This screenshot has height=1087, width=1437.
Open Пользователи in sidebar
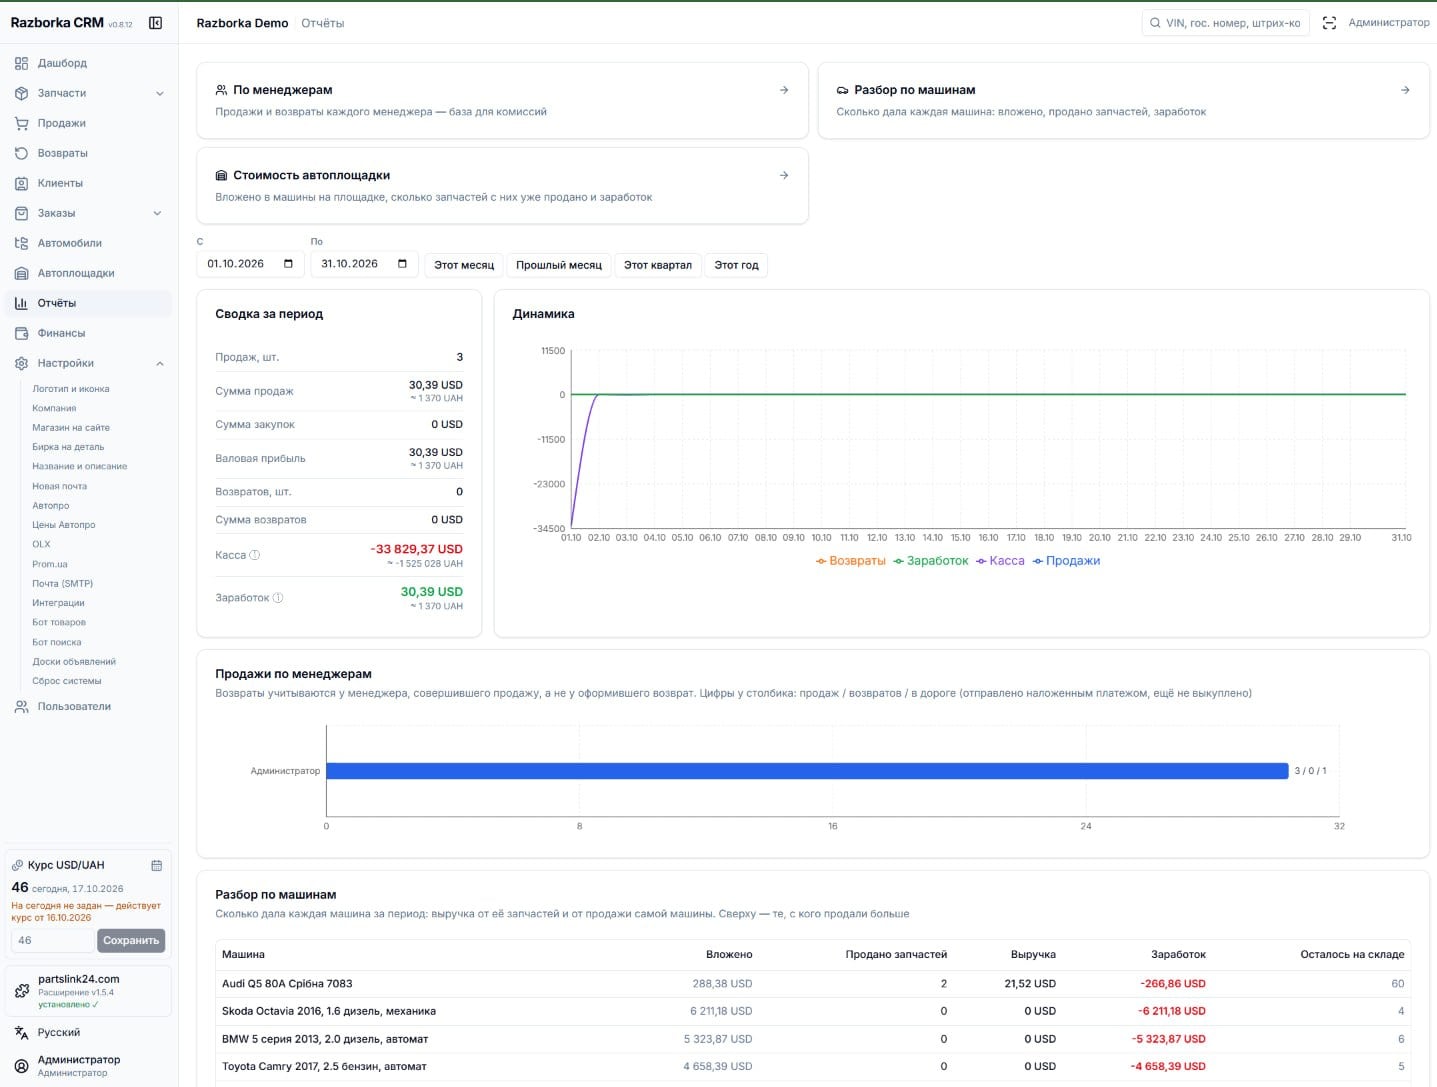tap(88, 706)
